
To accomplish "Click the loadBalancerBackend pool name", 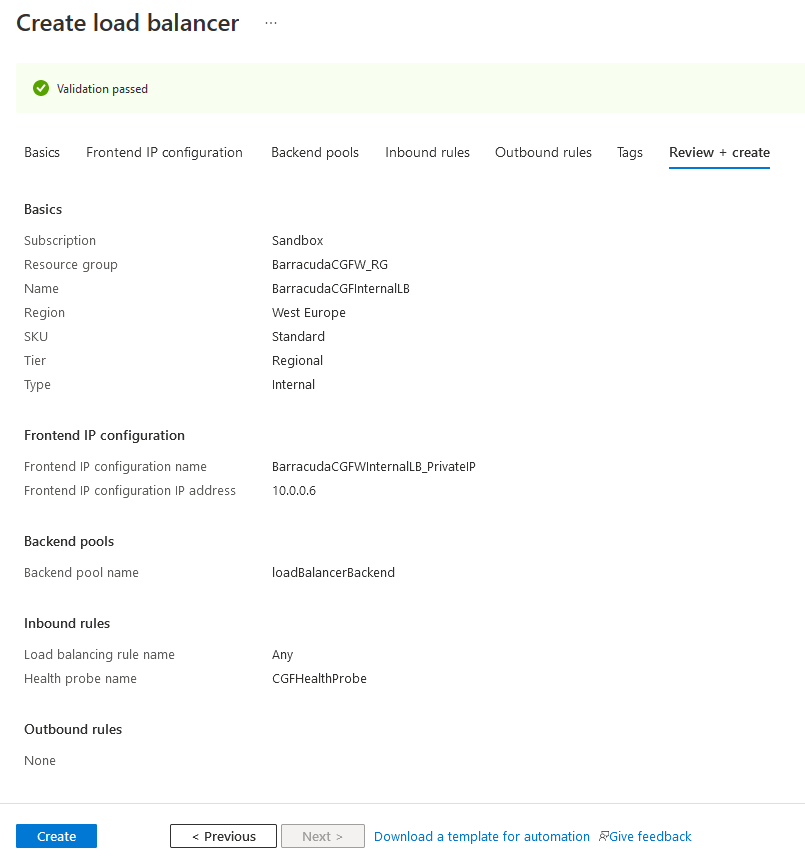I will (333, 573).
